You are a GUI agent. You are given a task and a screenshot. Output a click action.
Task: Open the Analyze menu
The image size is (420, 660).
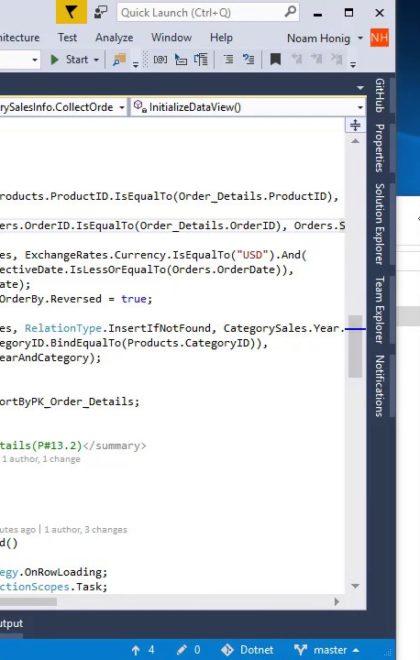[114, 37]
